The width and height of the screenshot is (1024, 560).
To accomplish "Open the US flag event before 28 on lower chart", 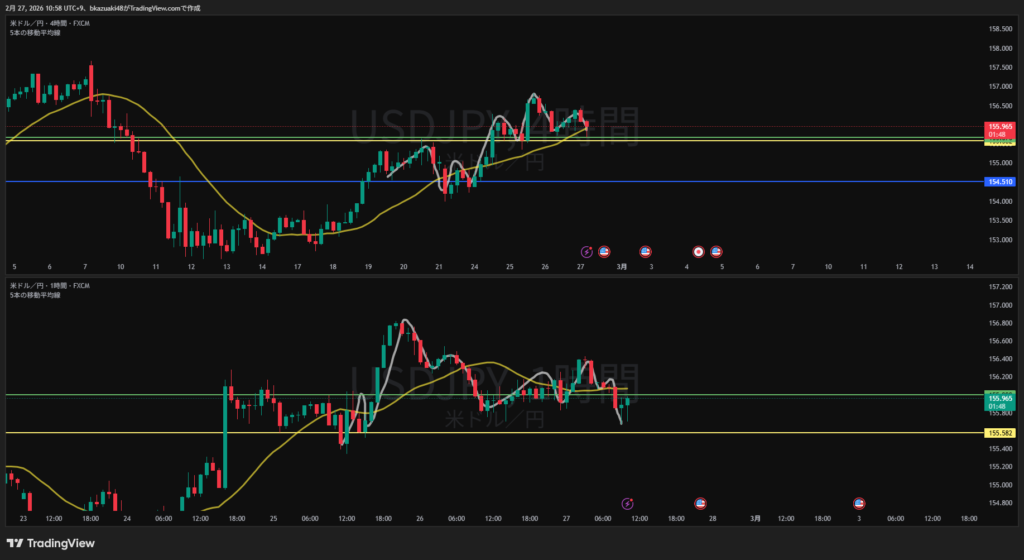I will 701,503.
